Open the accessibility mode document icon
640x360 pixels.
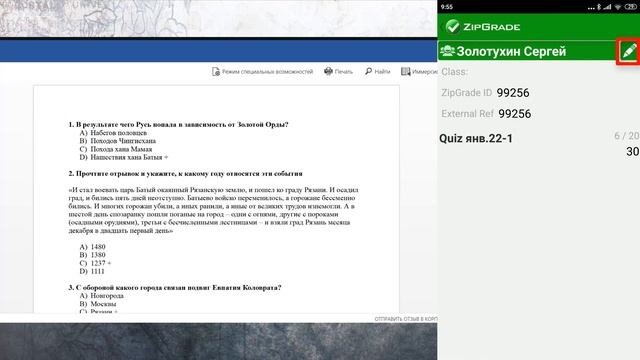[216, 72]
